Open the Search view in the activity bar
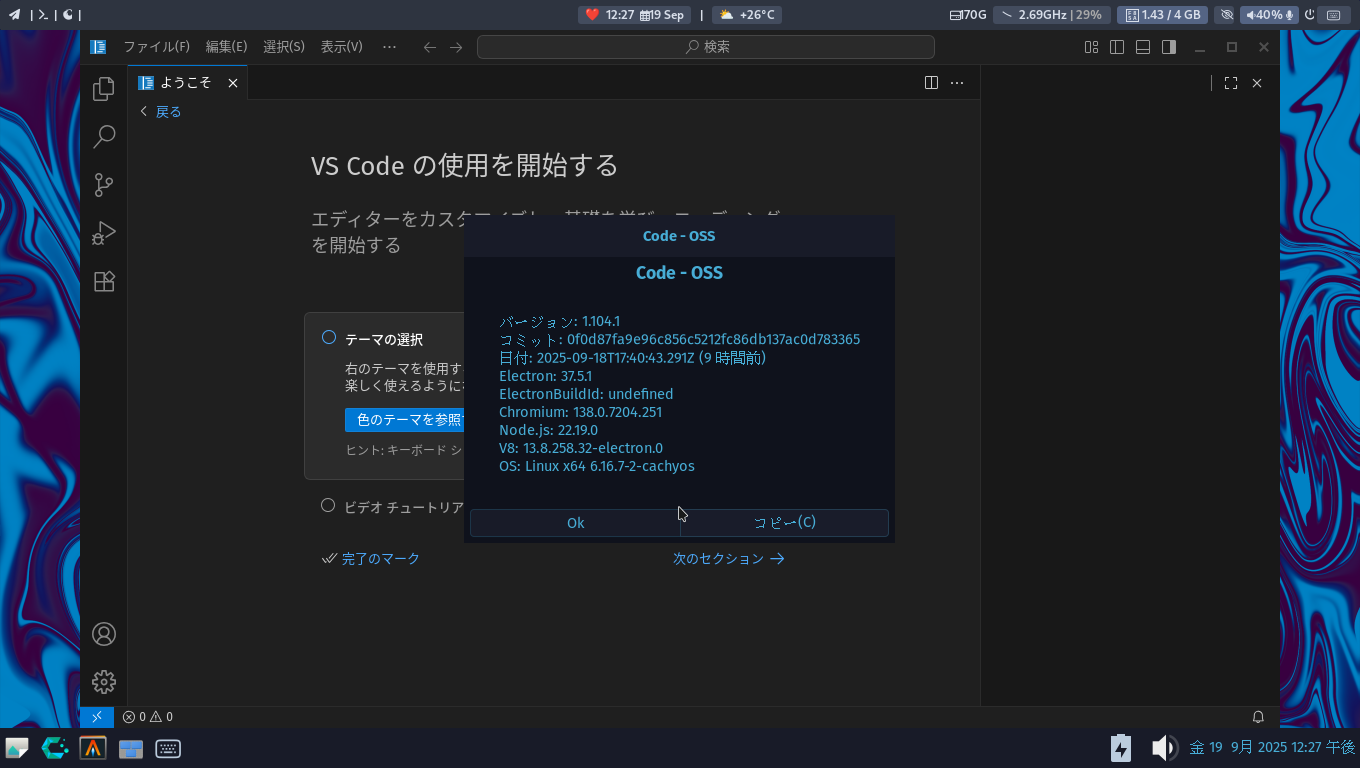This screenshot has height=768, width=1360. [104, 137]
